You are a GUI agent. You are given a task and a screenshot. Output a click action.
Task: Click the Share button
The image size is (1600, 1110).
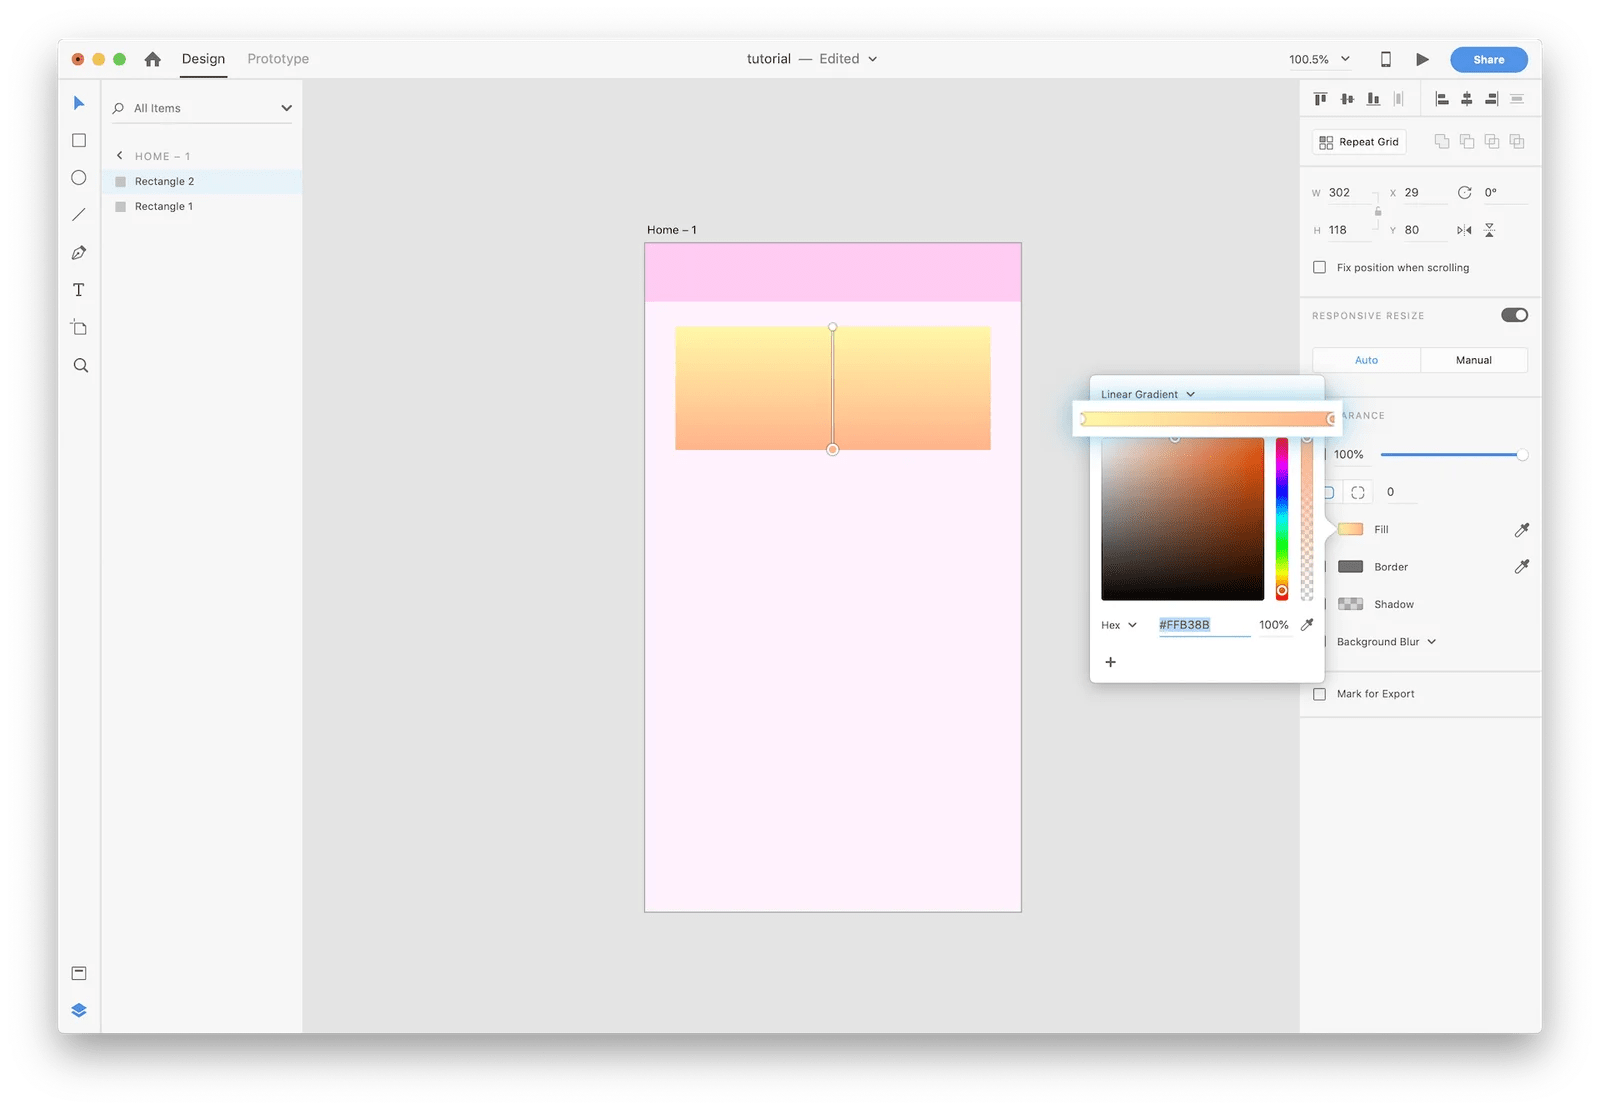click(1488, 60)
